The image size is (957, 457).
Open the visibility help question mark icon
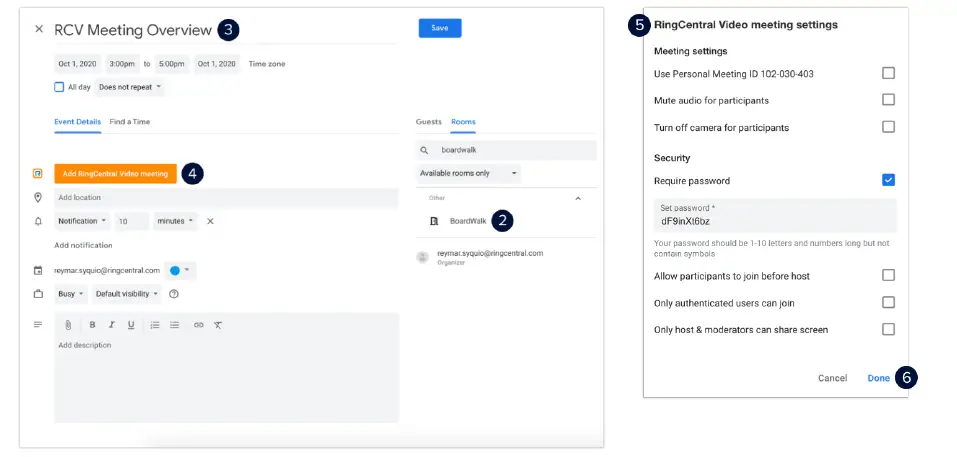tap(173, 294)
